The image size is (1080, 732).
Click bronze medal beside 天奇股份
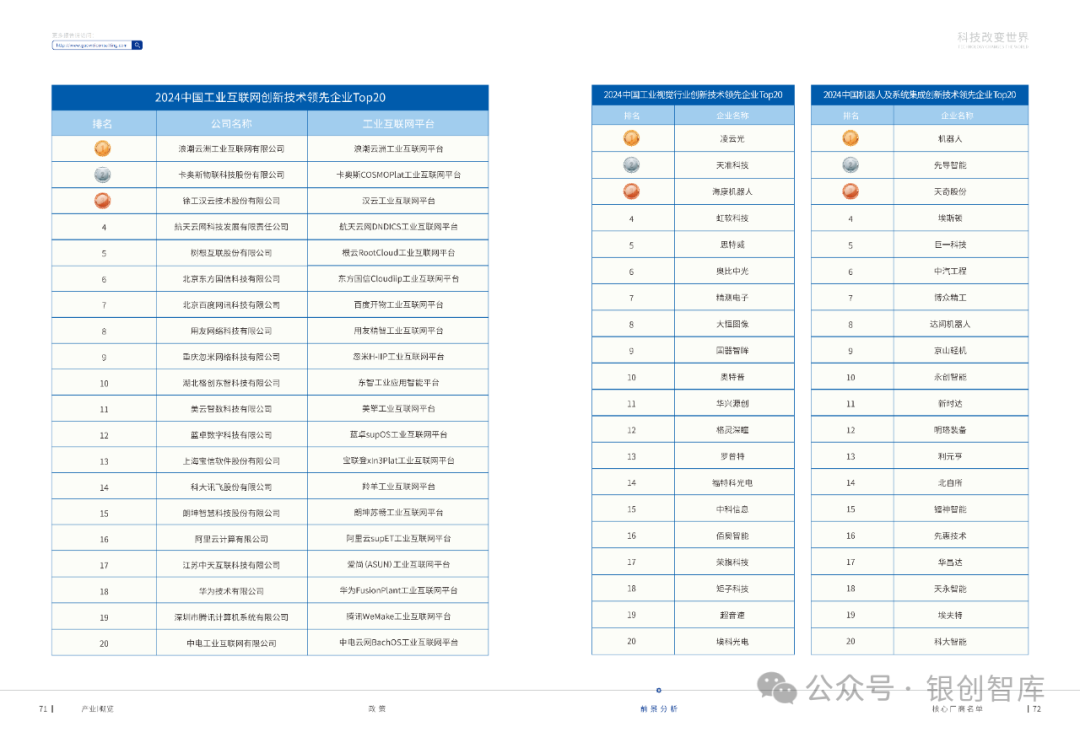[851, 191]
